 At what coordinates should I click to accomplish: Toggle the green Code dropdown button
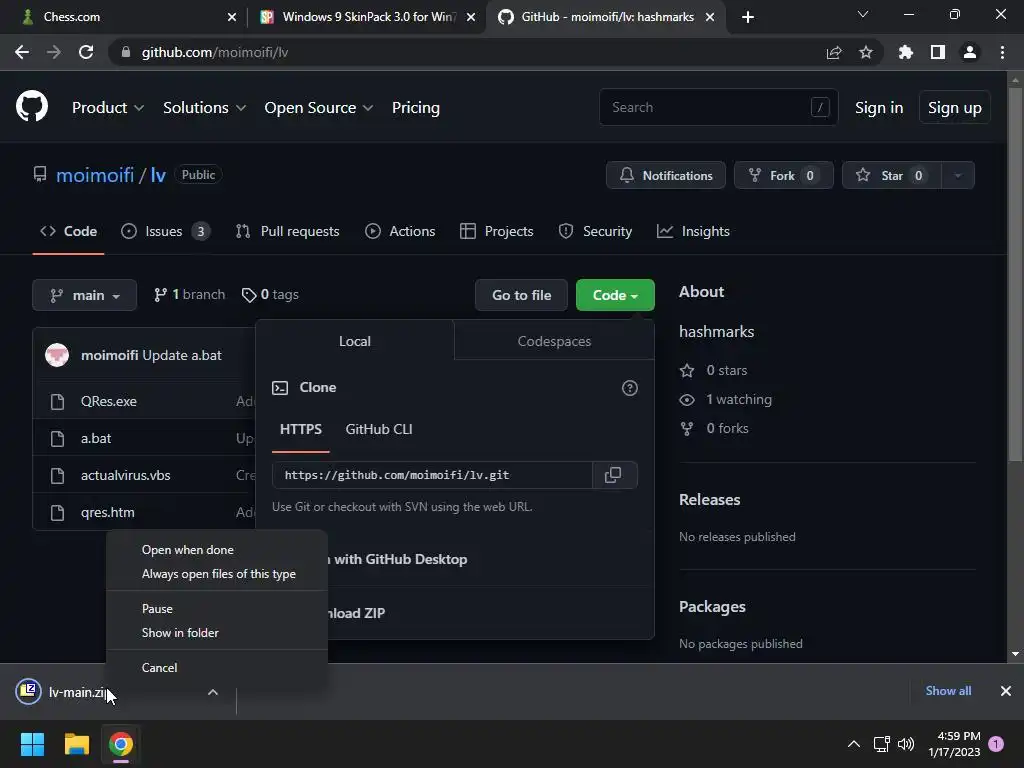tap(615, 295)
